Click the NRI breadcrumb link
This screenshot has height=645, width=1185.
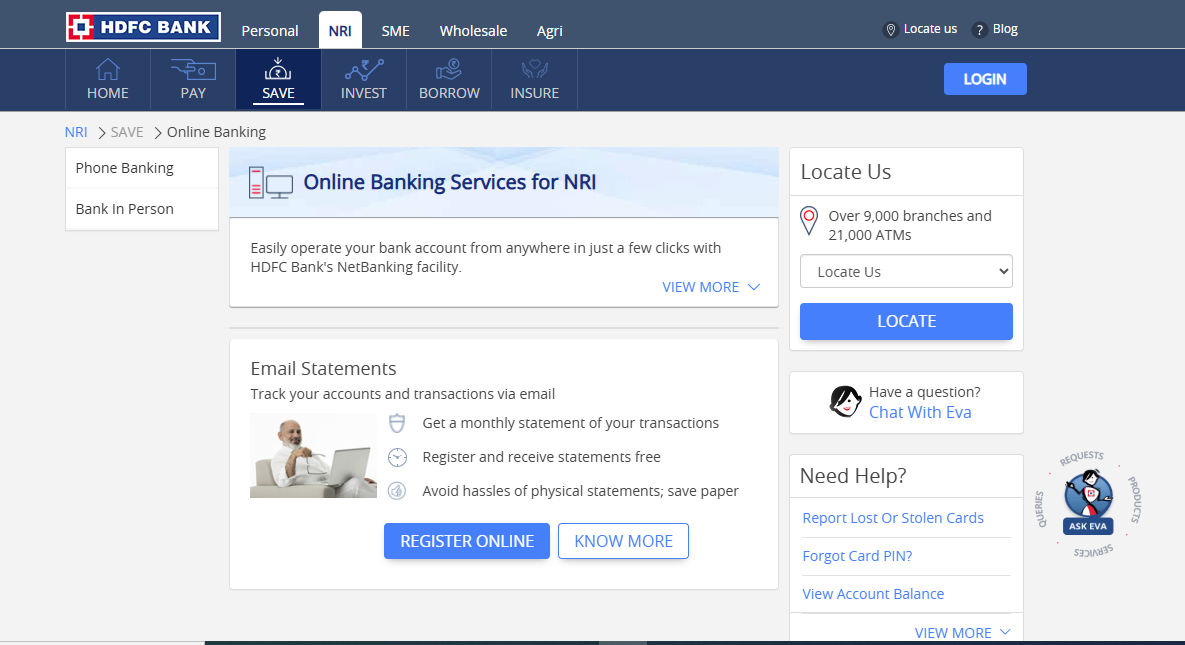coord(76,132)
